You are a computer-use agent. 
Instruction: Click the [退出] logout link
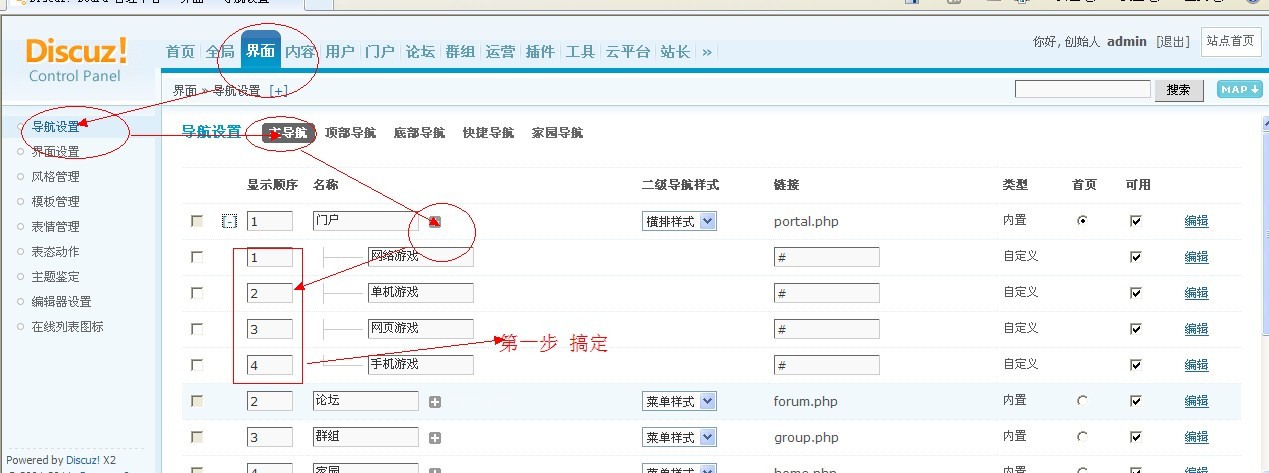point(1172,42)
